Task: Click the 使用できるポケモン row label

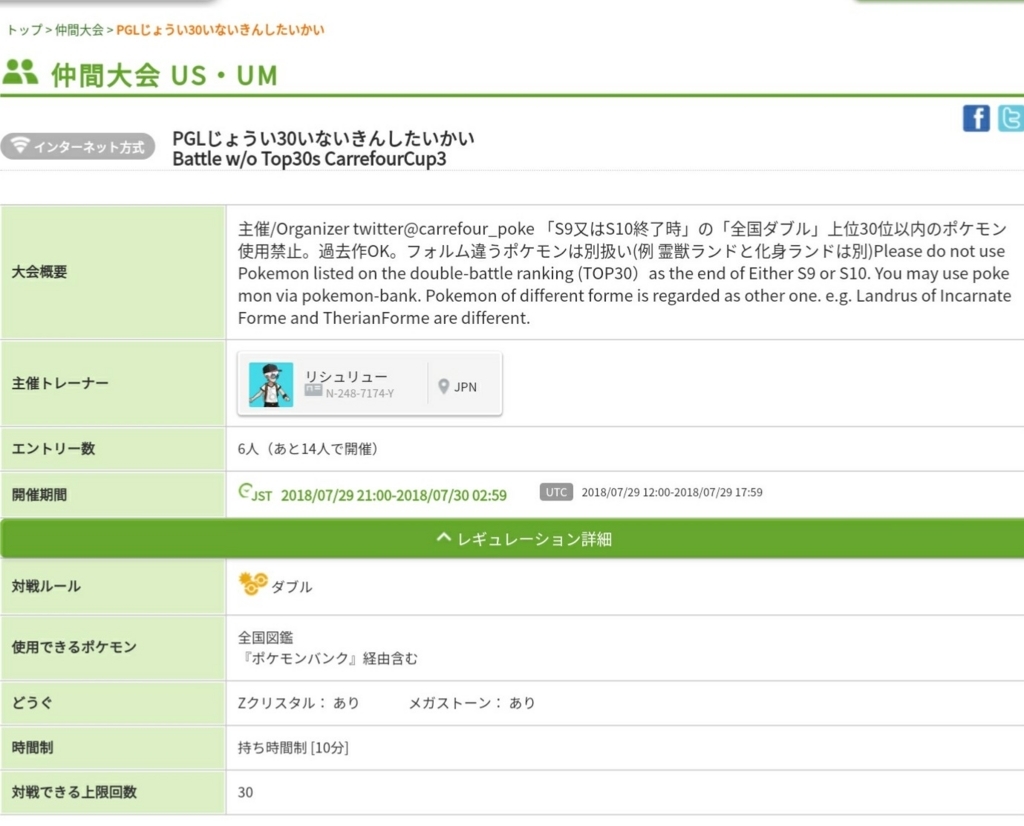Action: coord(74,647)
